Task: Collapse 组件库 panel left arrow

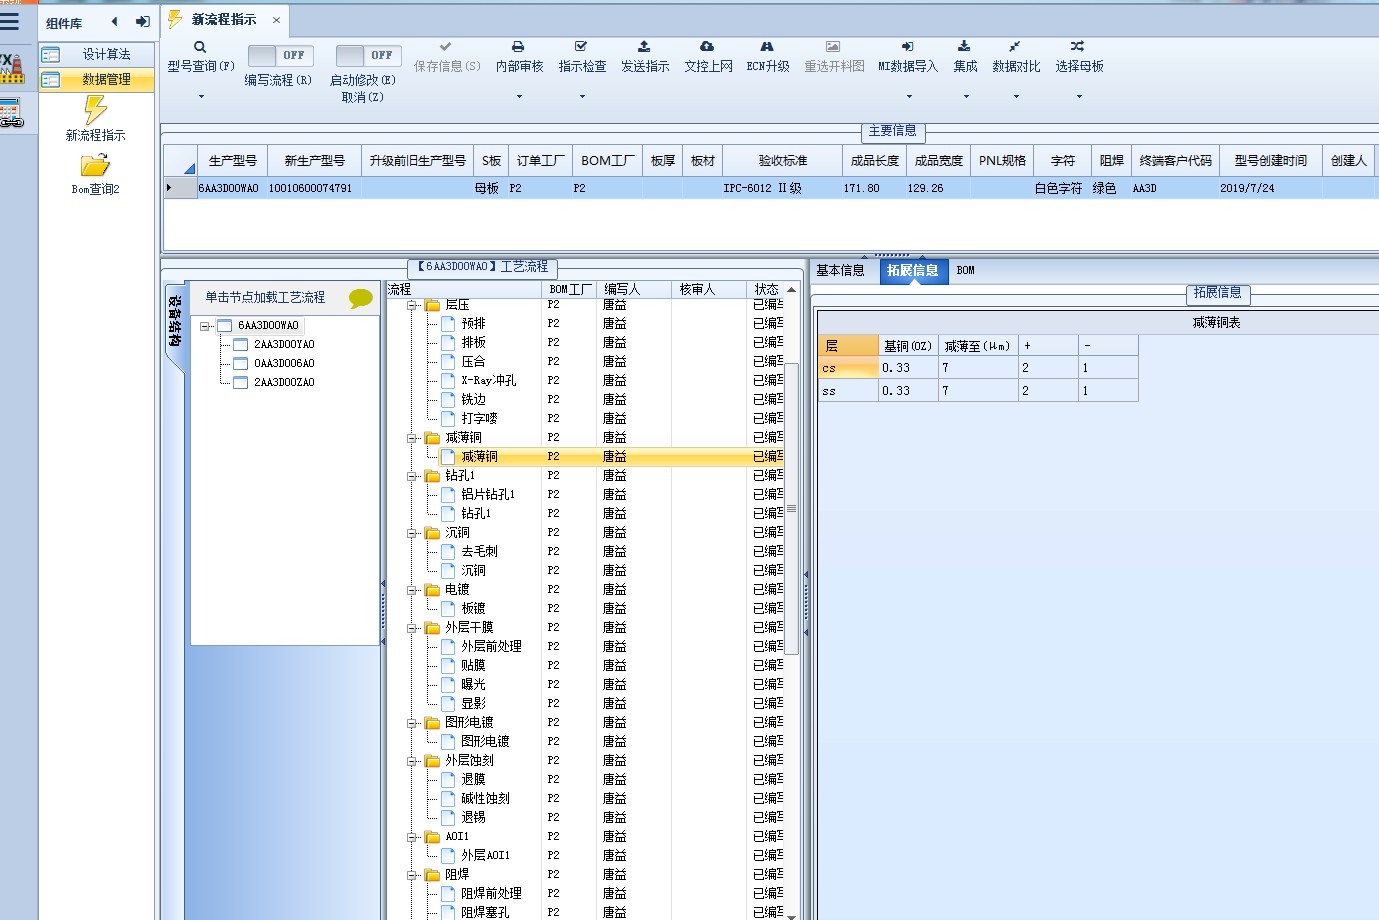Action: click(114, 21)
